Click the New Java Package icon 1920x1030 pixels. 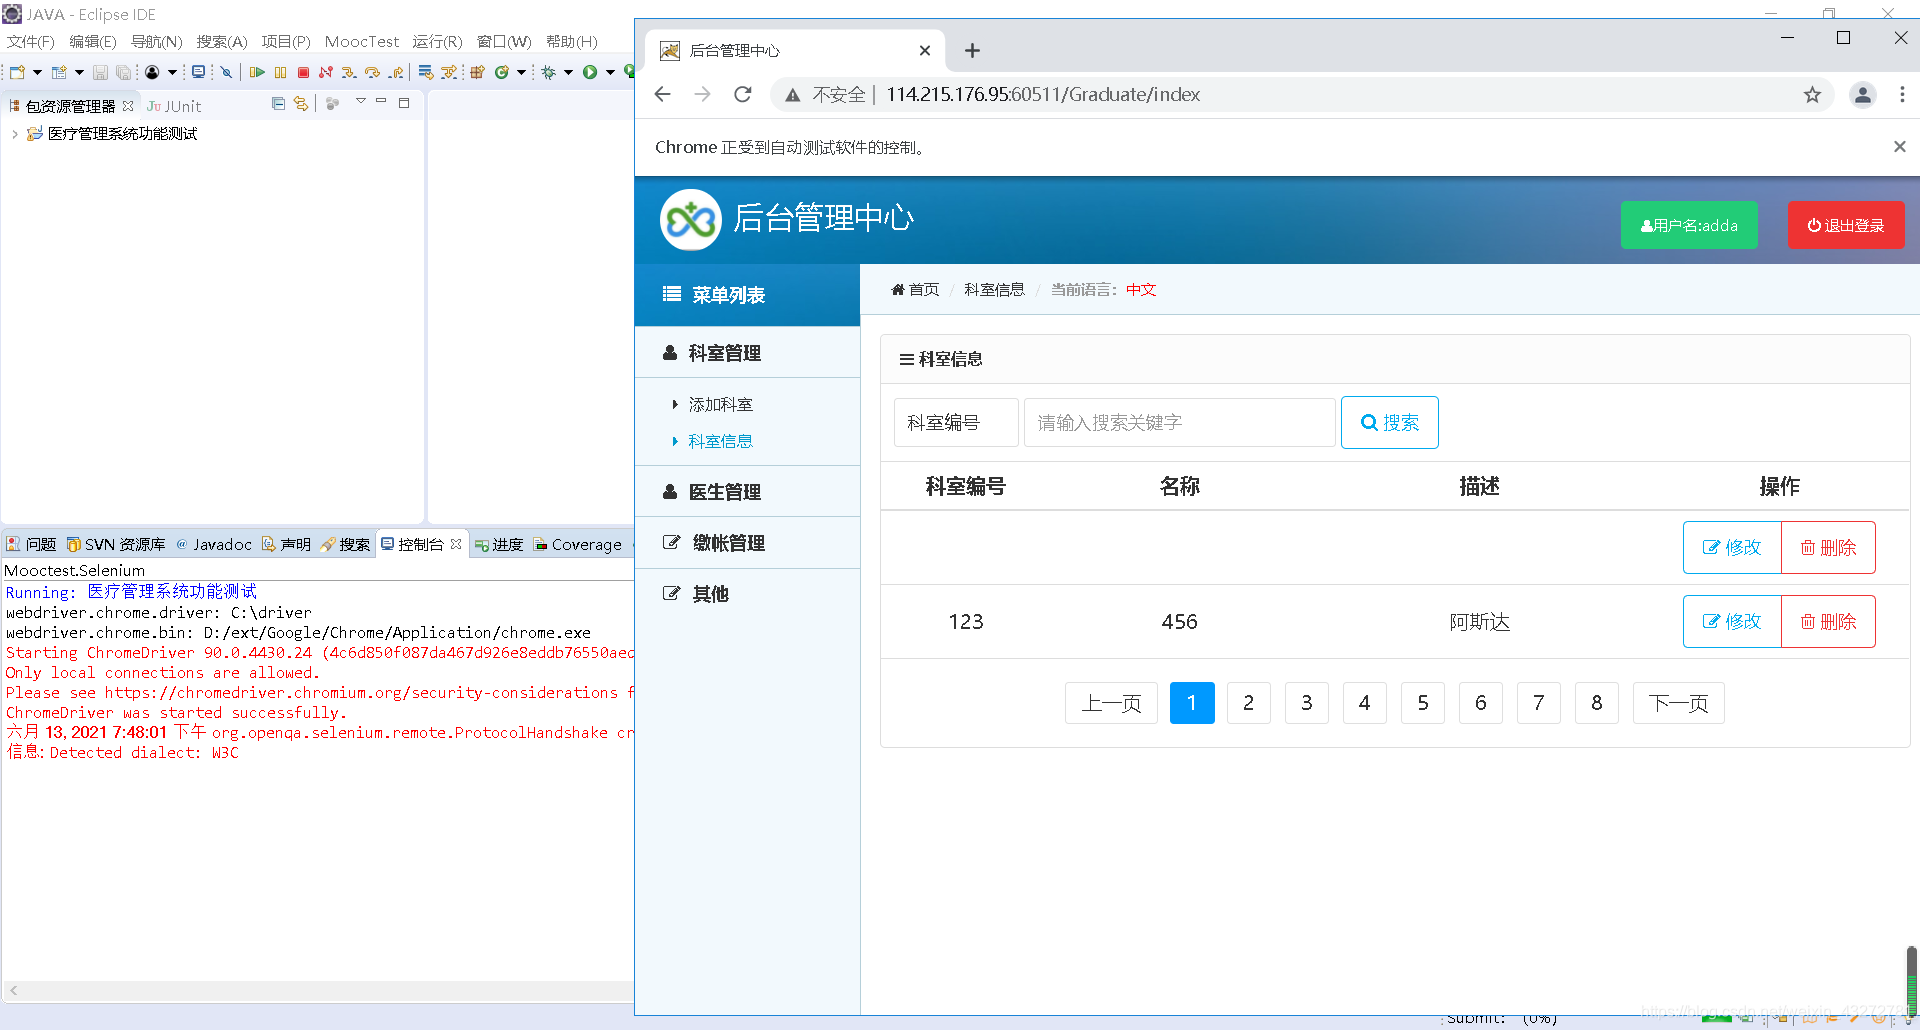coord(477,72)
